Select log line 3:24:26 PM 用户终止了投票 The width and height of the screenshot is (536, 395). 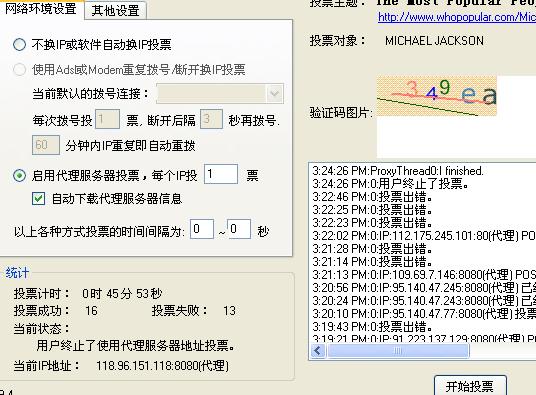point(390,184)
